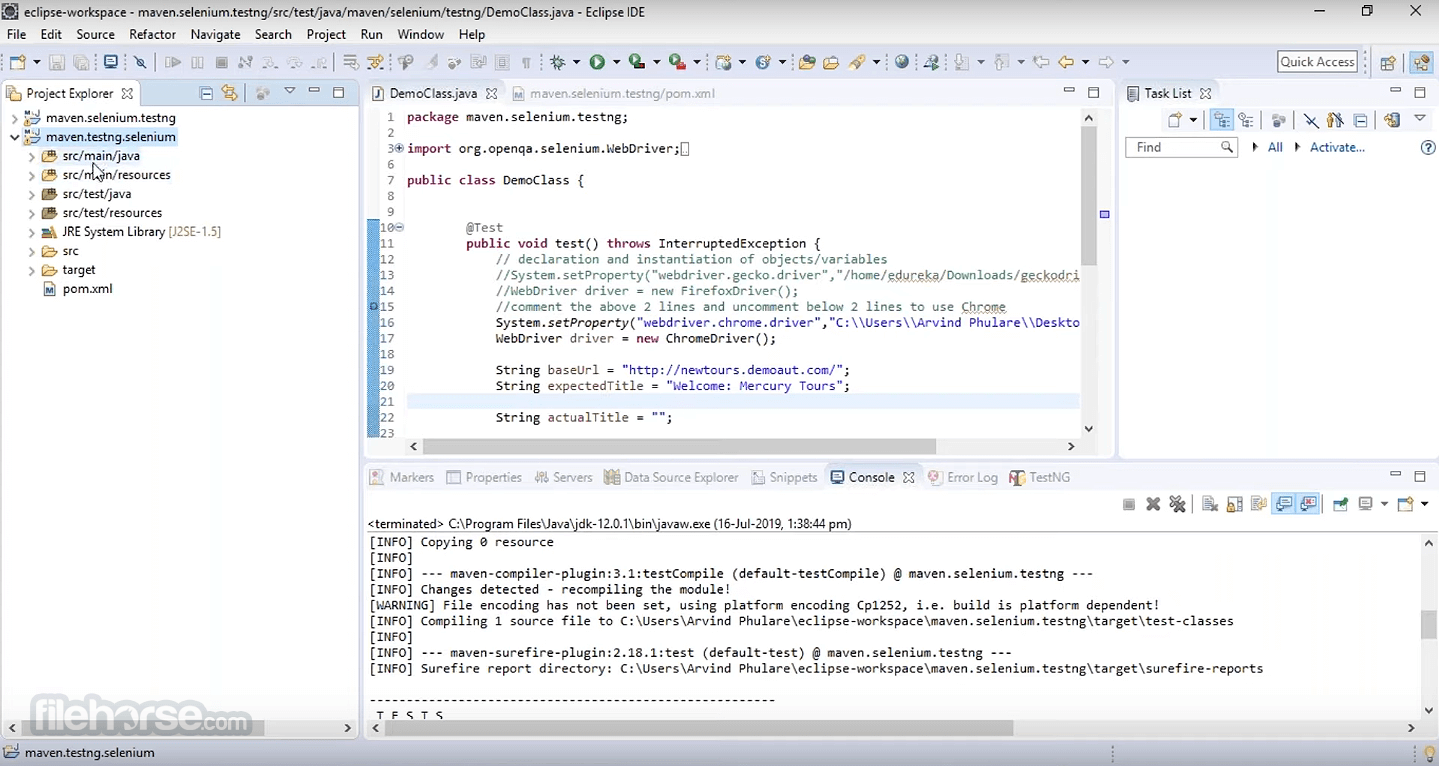
Task: Click the console vertical scrollbar thumb
Action: pos(1429,625)
